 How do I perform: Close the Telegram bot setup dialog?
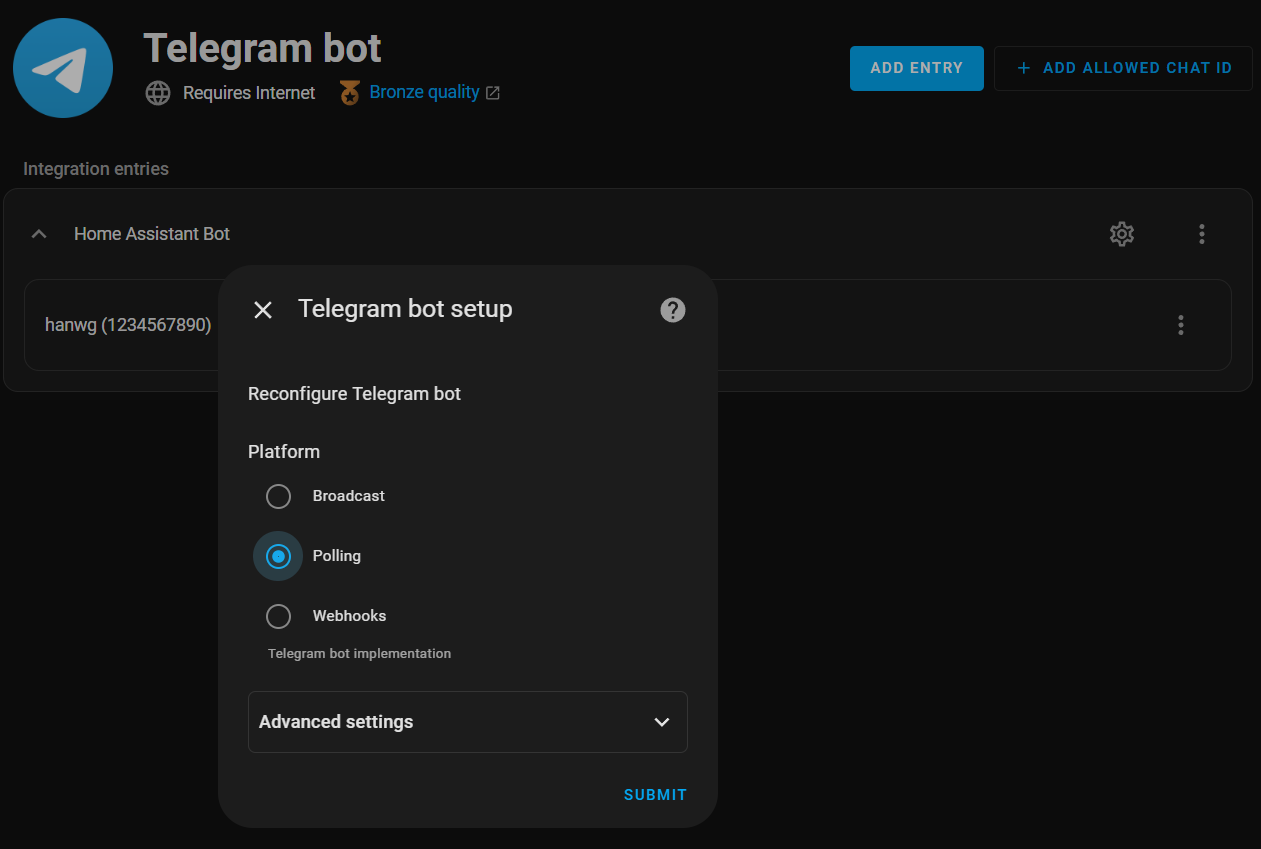(x=263, y=310)
